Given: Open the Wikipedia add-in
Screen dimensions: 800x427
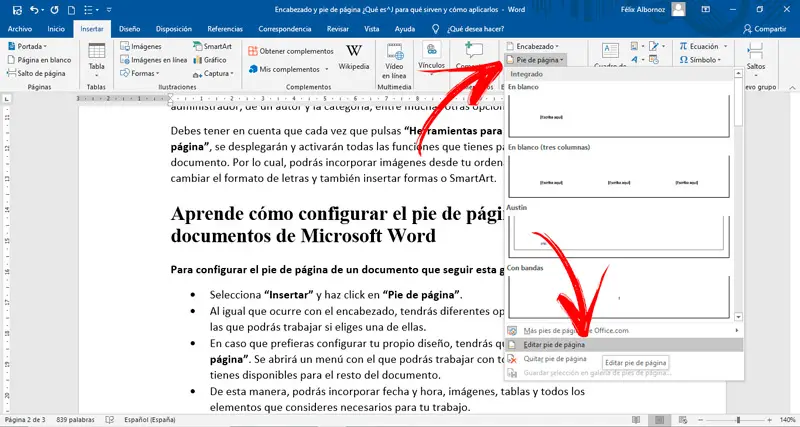Looking at the screenshot, I should click(x=354, y=57).
